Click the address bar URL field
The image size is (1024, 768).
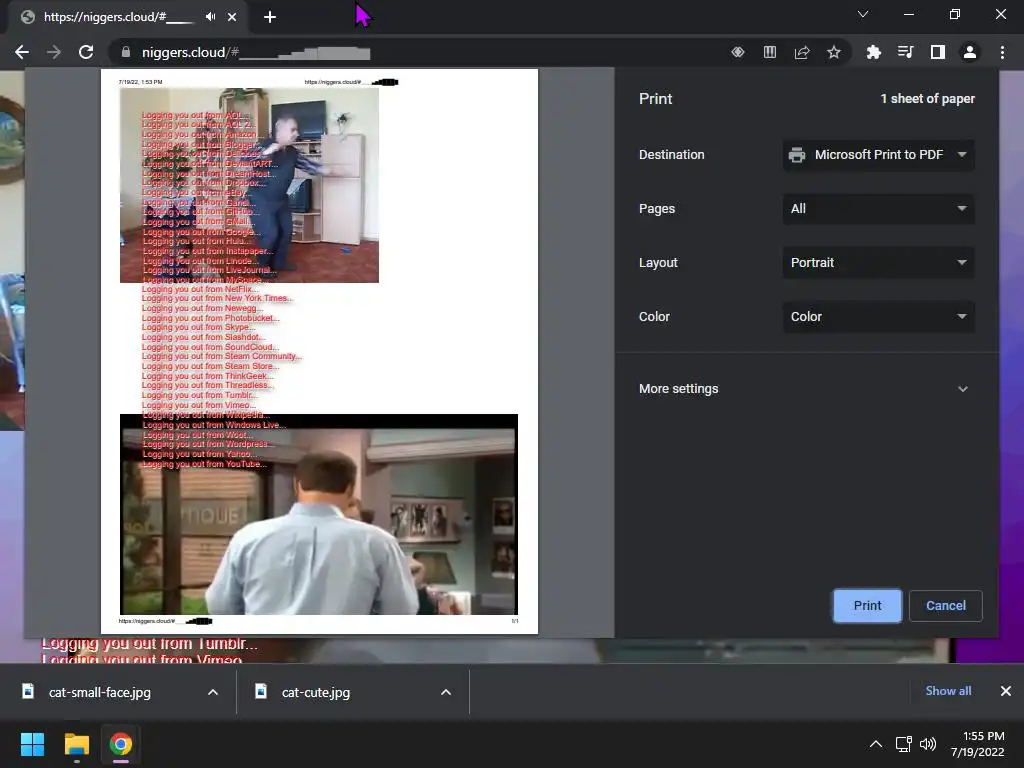[x=418, y=52]
